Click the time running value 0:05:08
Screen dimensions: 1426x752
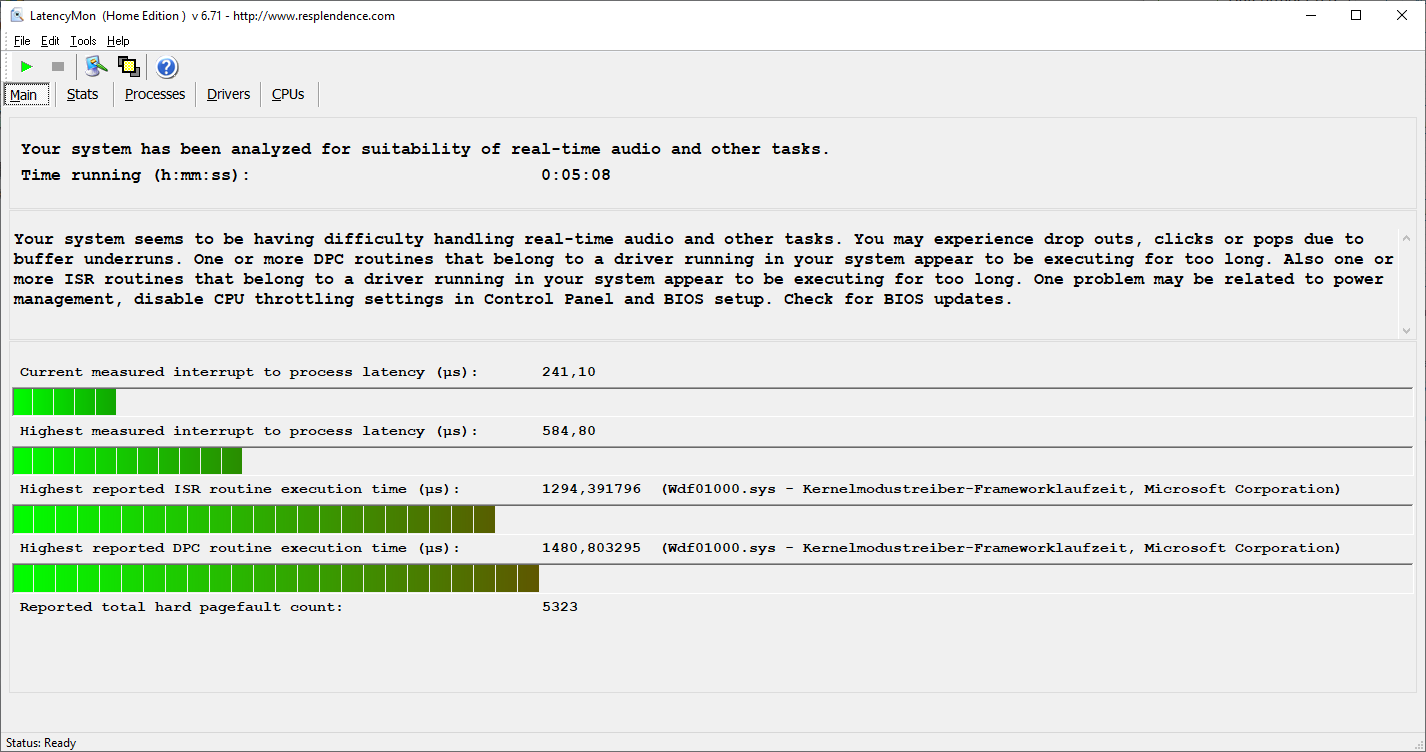tap(576, 175)
